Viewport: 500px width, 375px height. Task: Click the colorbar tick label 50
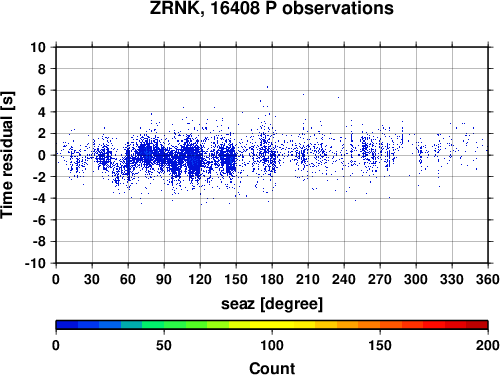(164, 345)
